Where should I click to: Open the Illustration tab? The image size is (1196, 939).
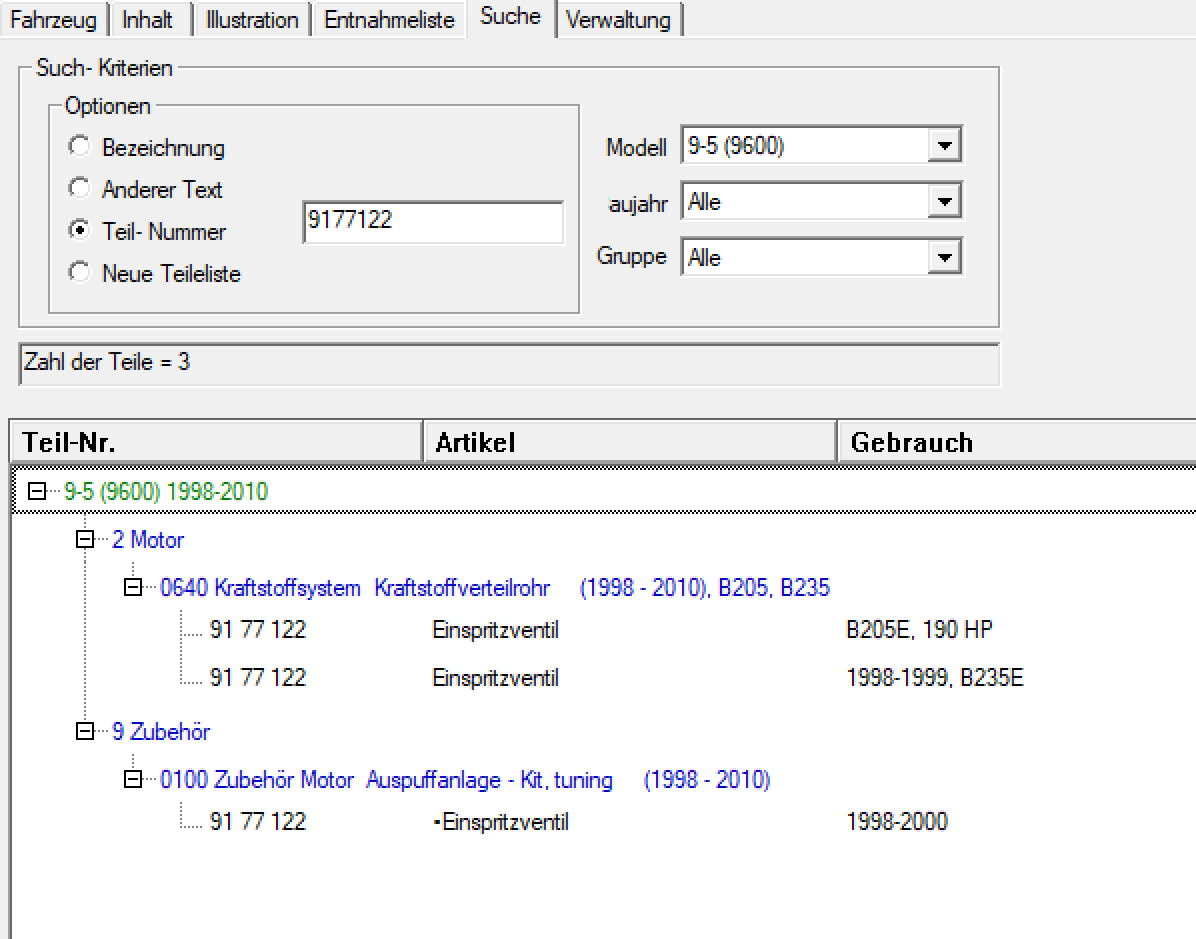pyautogui.click(x=252, y=19)
